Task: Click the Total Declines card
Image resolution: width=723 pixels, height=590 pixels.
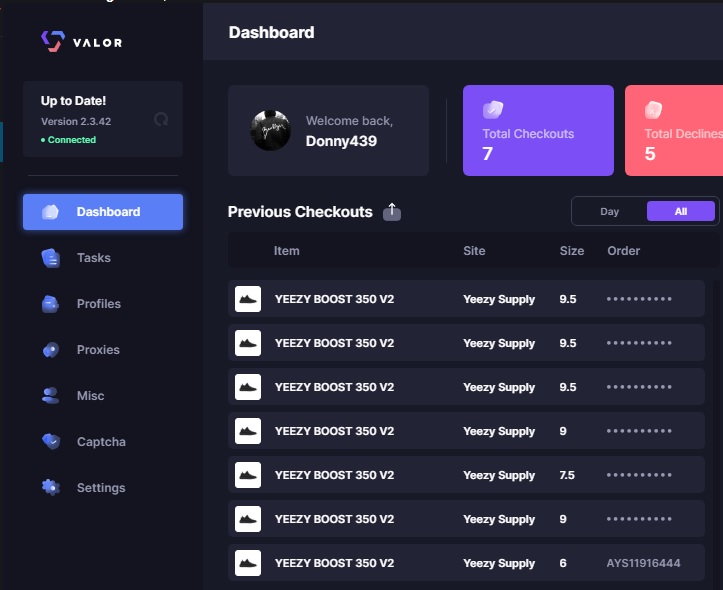Action: 674,130
